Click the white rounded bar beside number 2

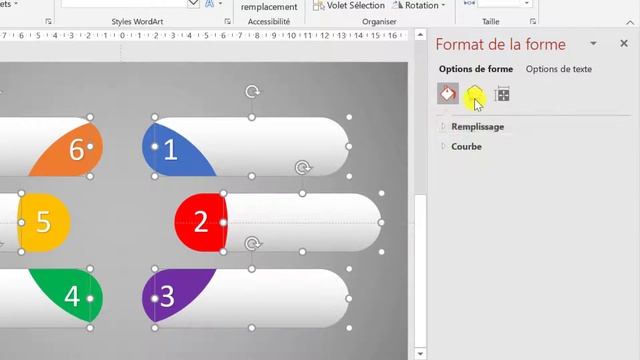(x=304, y=222)
